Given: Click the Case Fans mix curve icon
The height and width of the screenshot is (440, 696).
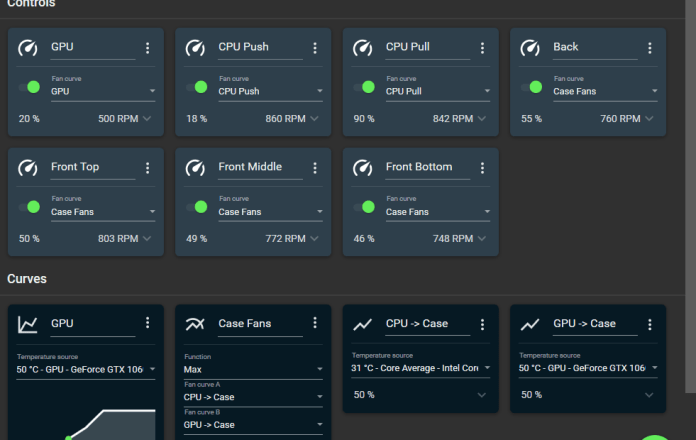Looking at the screenshot, I should [x=195, y=324].
